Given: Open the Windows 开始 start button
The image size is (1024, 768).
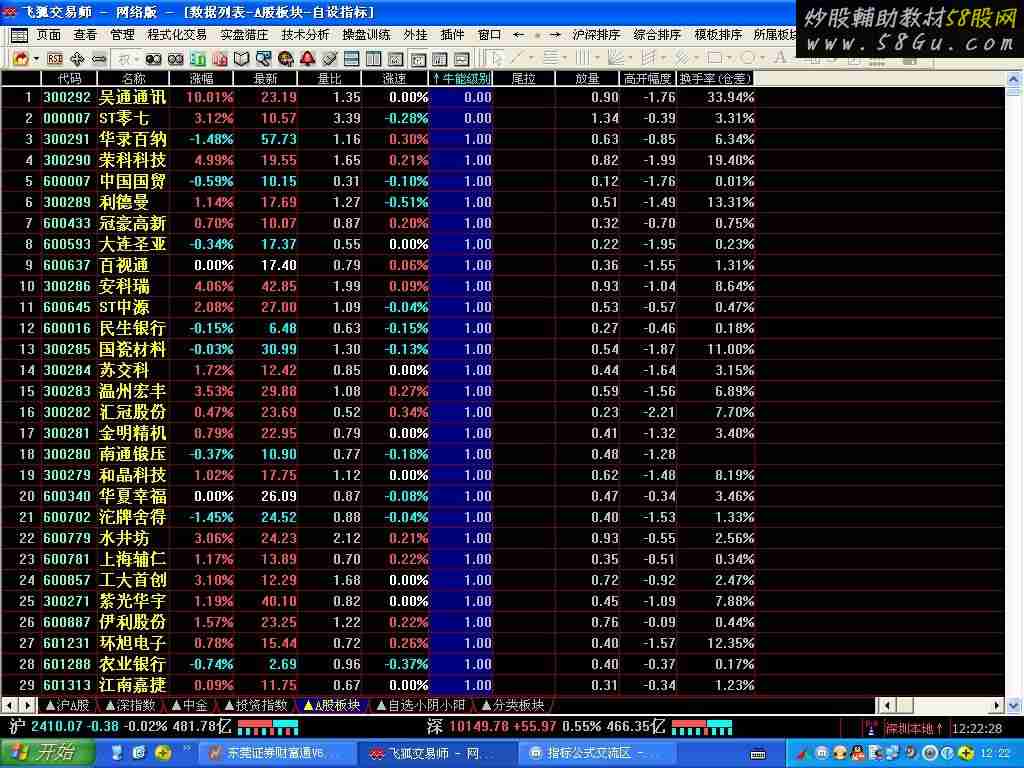Looking at the screenshot, I should [x=47, y=753].
